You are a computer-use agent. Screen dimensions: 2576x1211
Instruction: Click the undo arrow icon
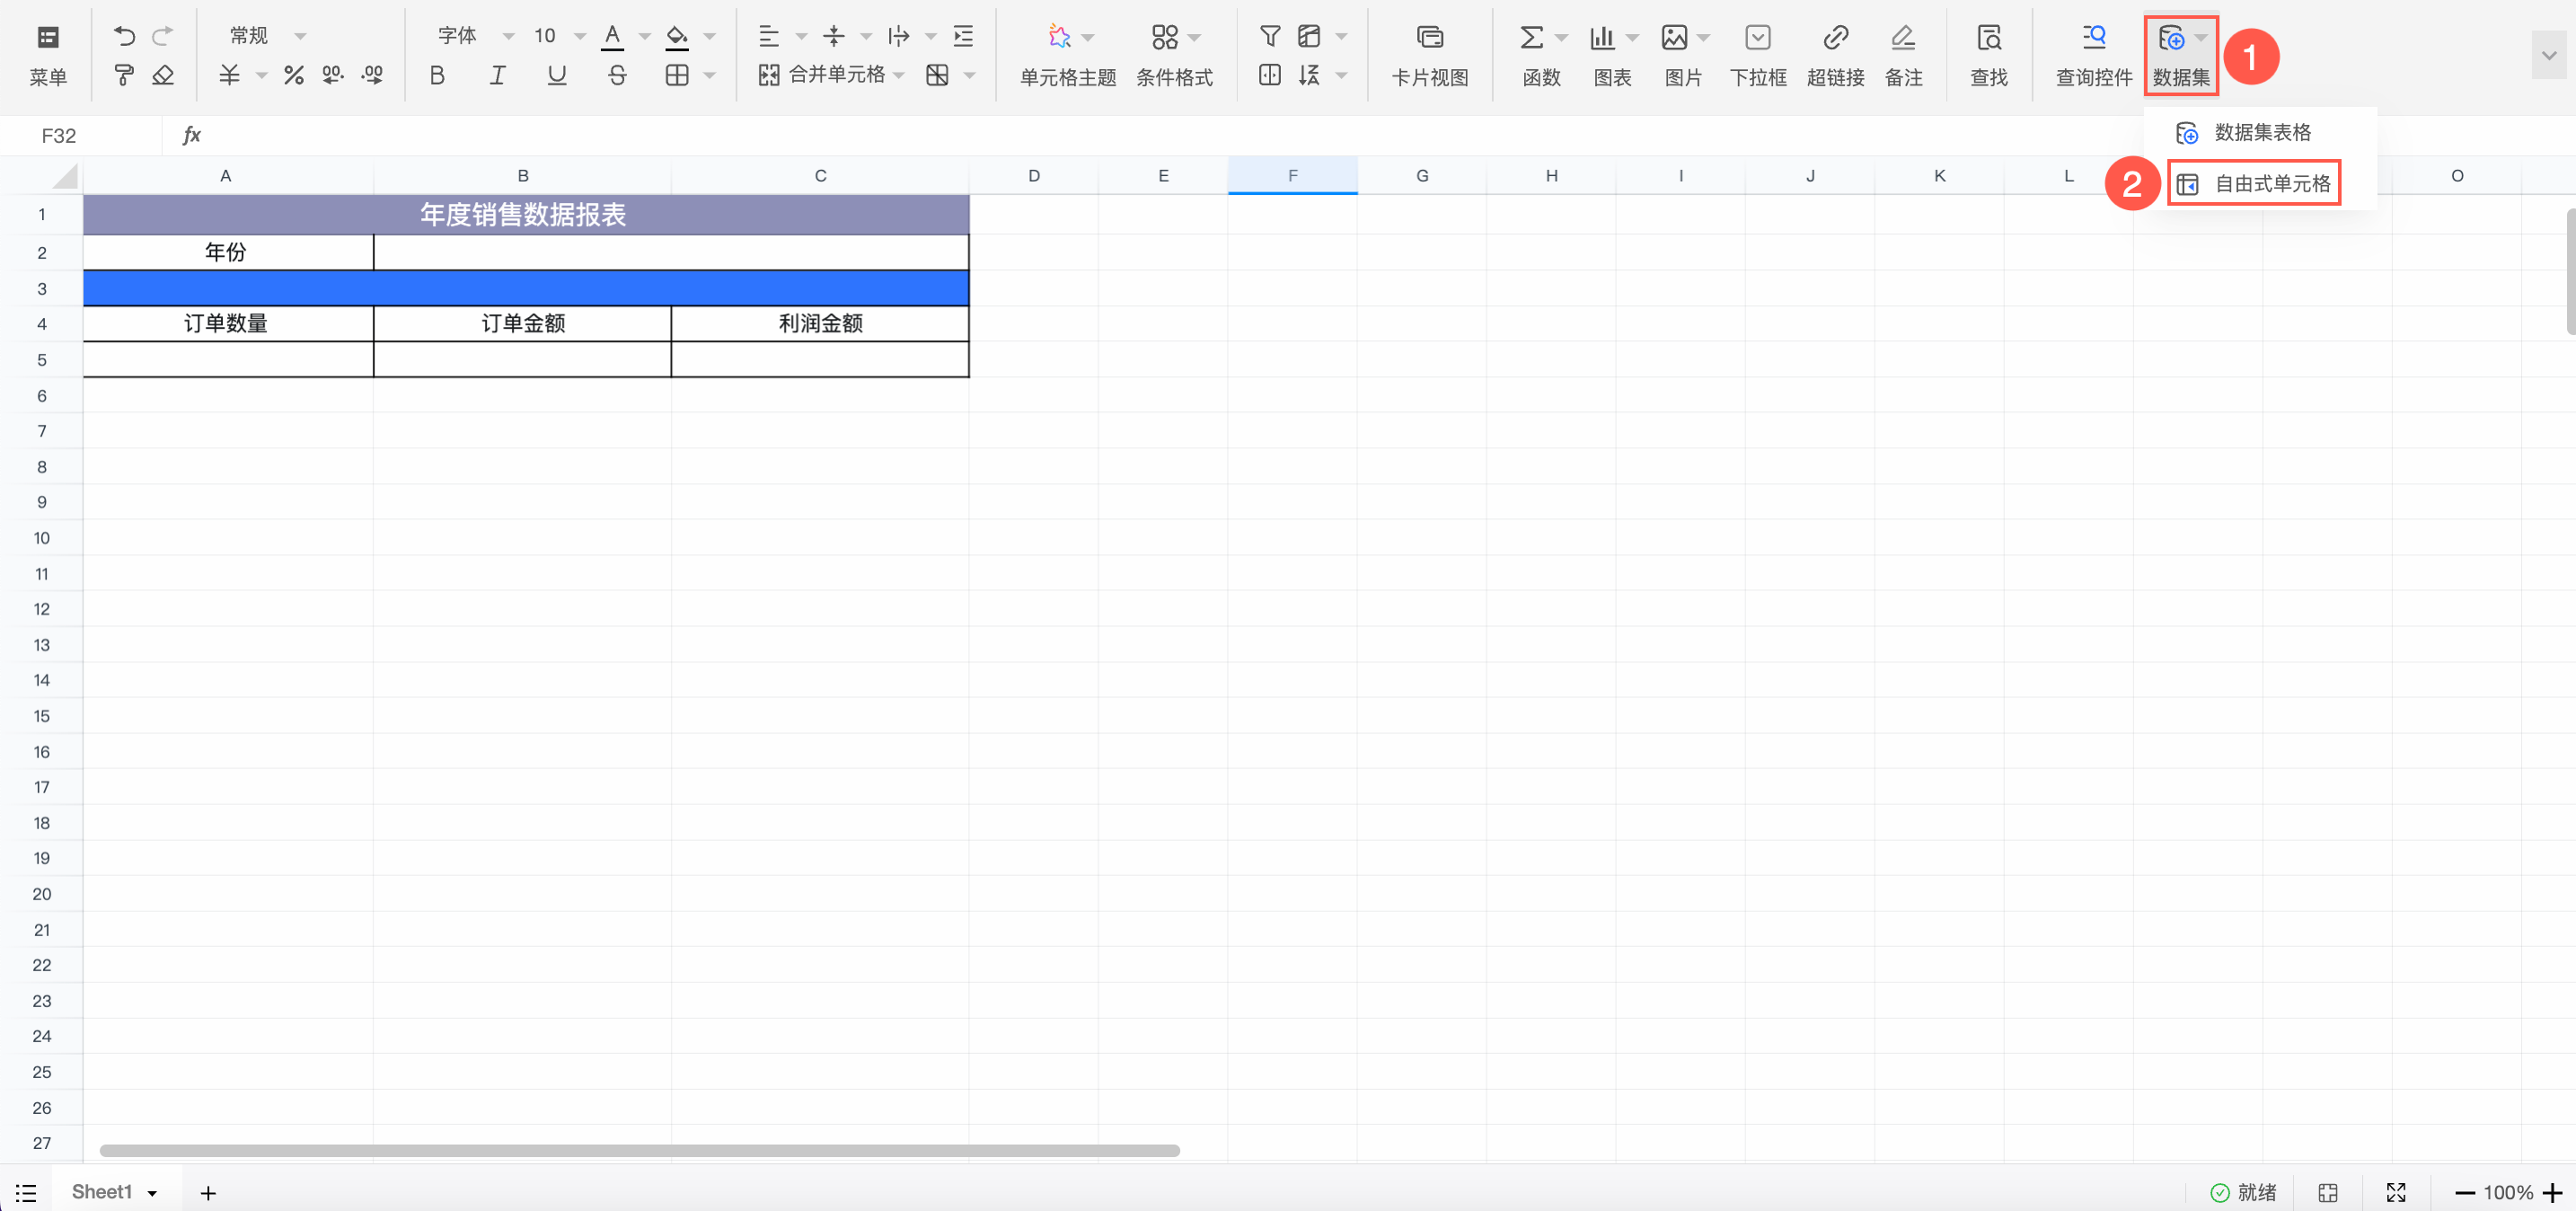click(x=124, y=36)
